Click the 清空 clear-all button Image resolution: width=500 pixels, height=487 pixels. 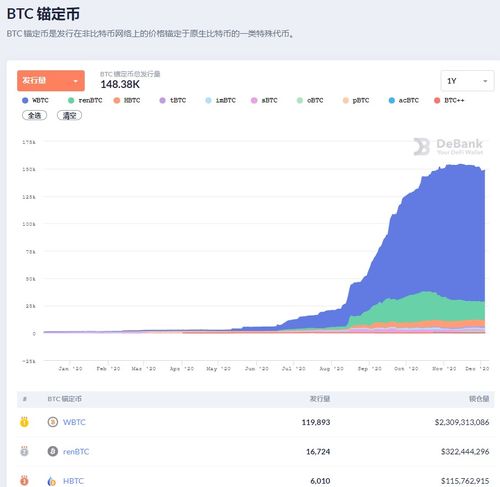click(69, 115)
